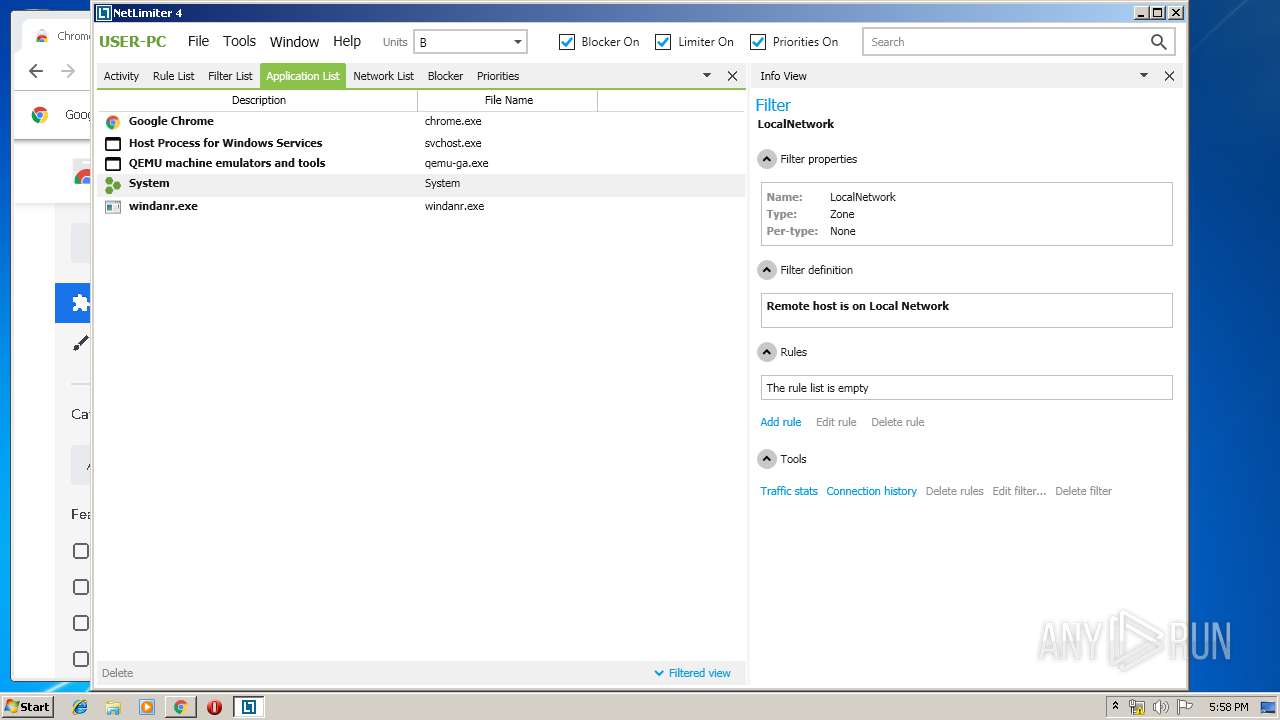Open the Help menu

tap(347, 41)
